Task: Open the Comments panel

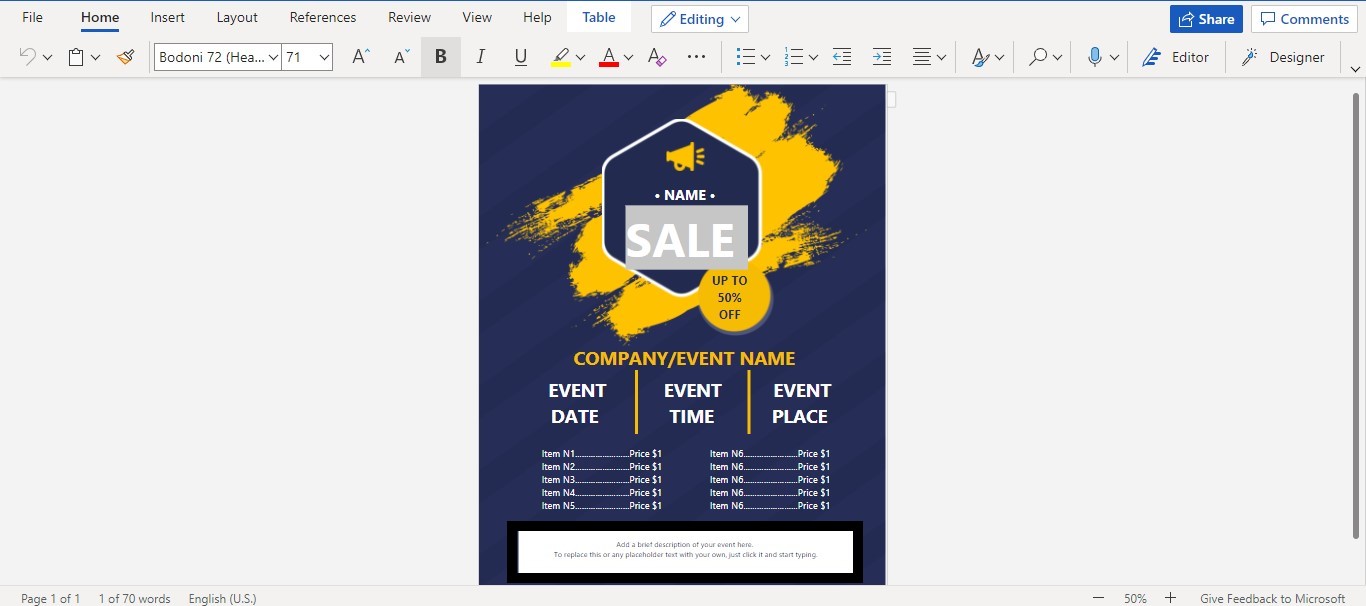Action: [1303, 18]
